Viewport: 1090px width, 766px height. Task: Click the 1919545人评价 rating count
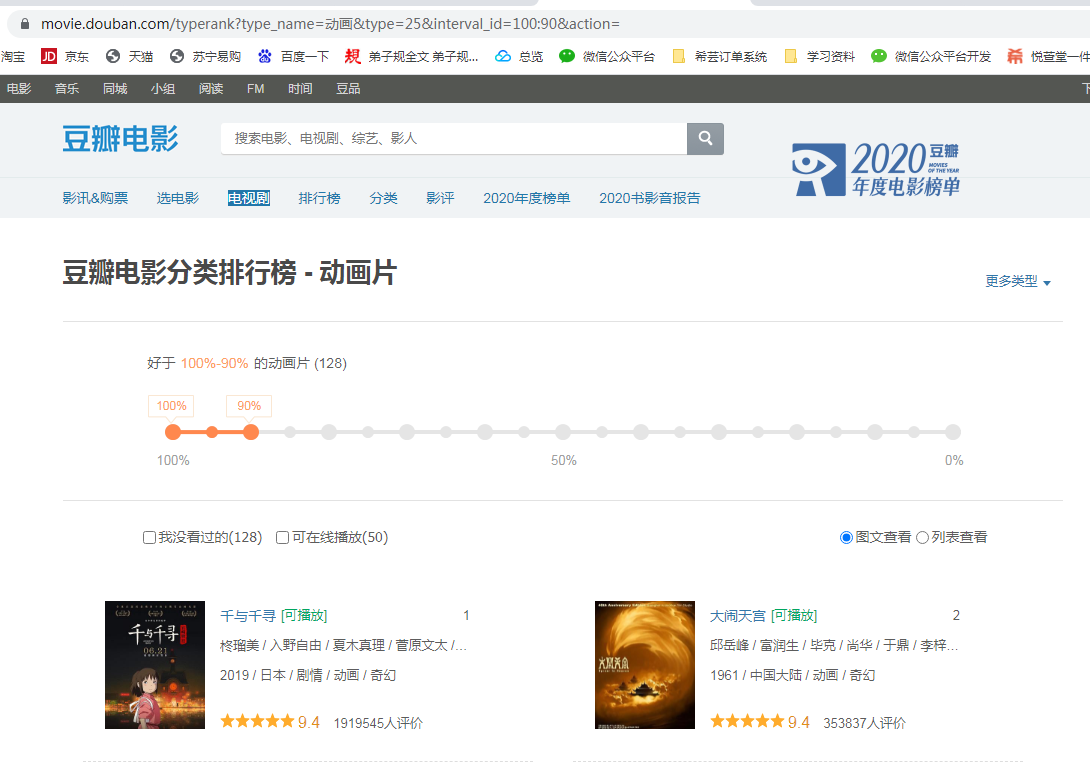point(378,723)
